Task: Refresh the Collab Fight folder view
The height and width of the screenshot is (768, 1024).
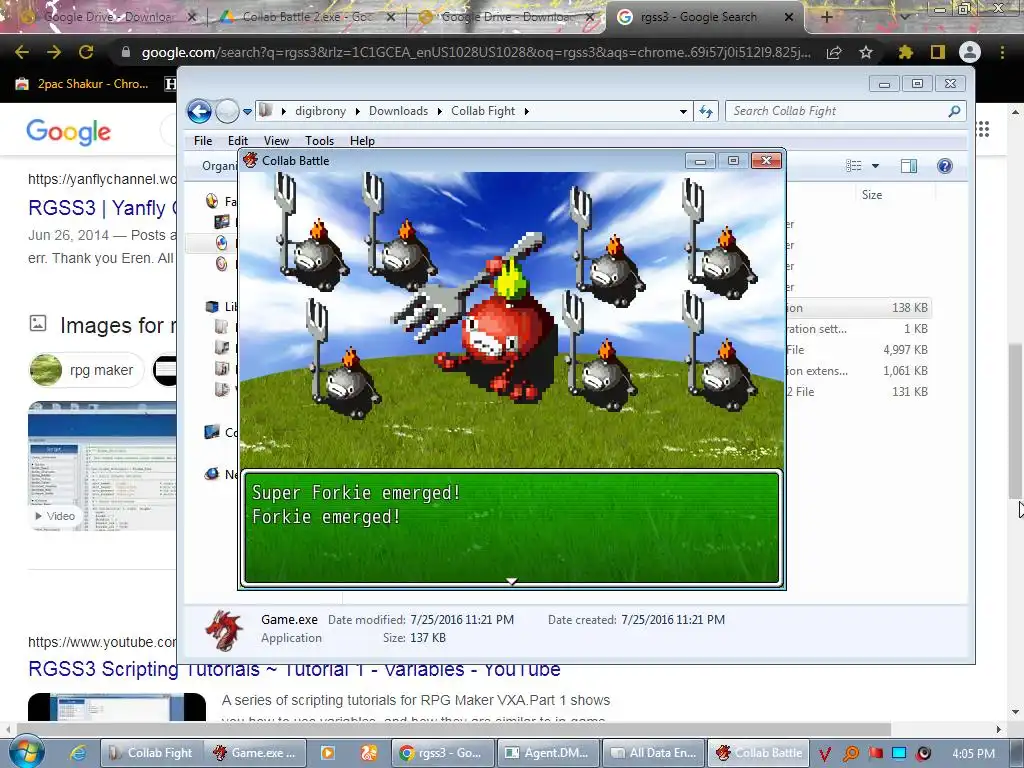Action: [x=706, y=111]
